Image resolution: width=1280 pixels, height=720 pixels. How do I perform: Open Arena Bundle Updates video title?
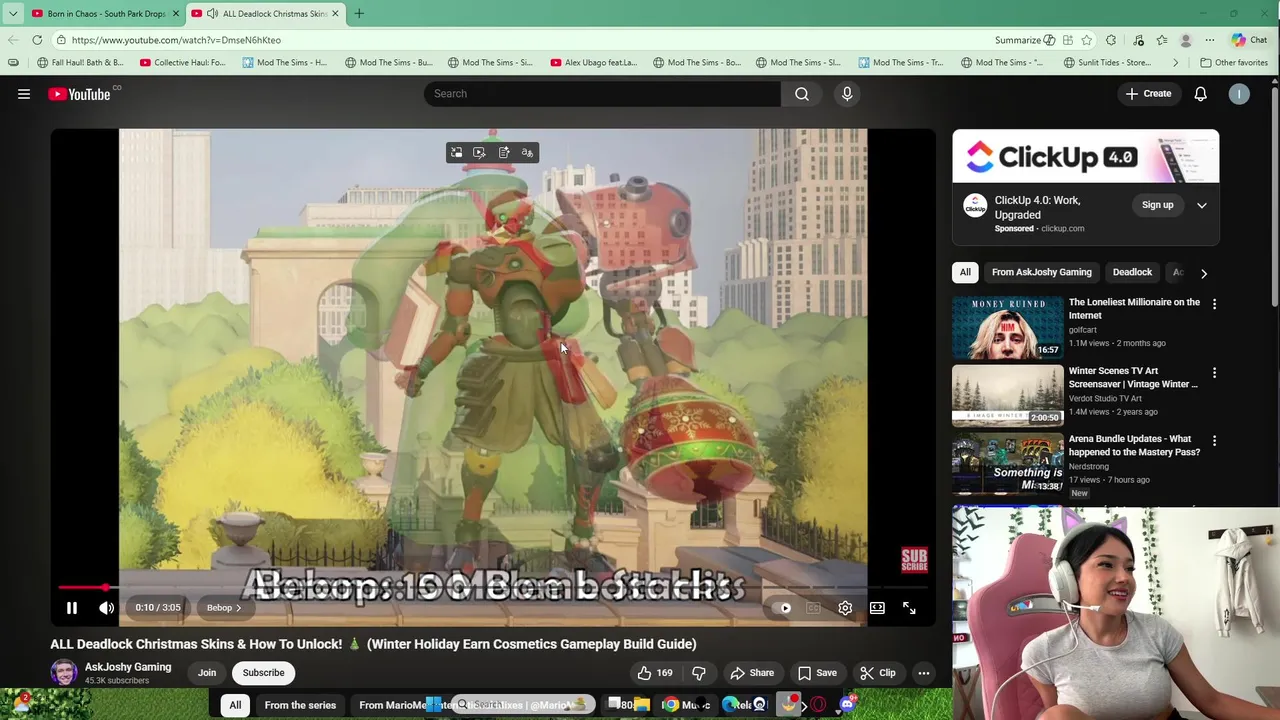pos(1134,445)
